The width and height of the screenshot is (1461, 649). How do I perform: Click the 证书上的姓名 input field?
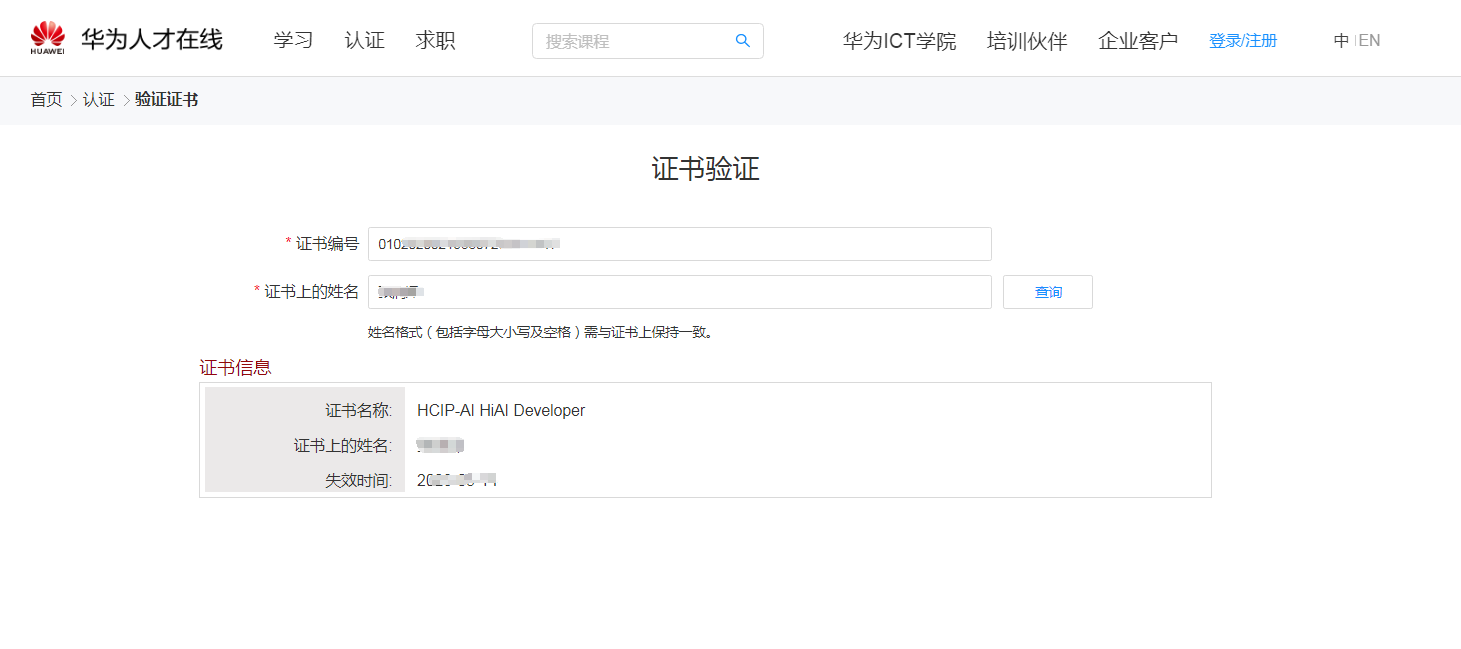point(680,291)
